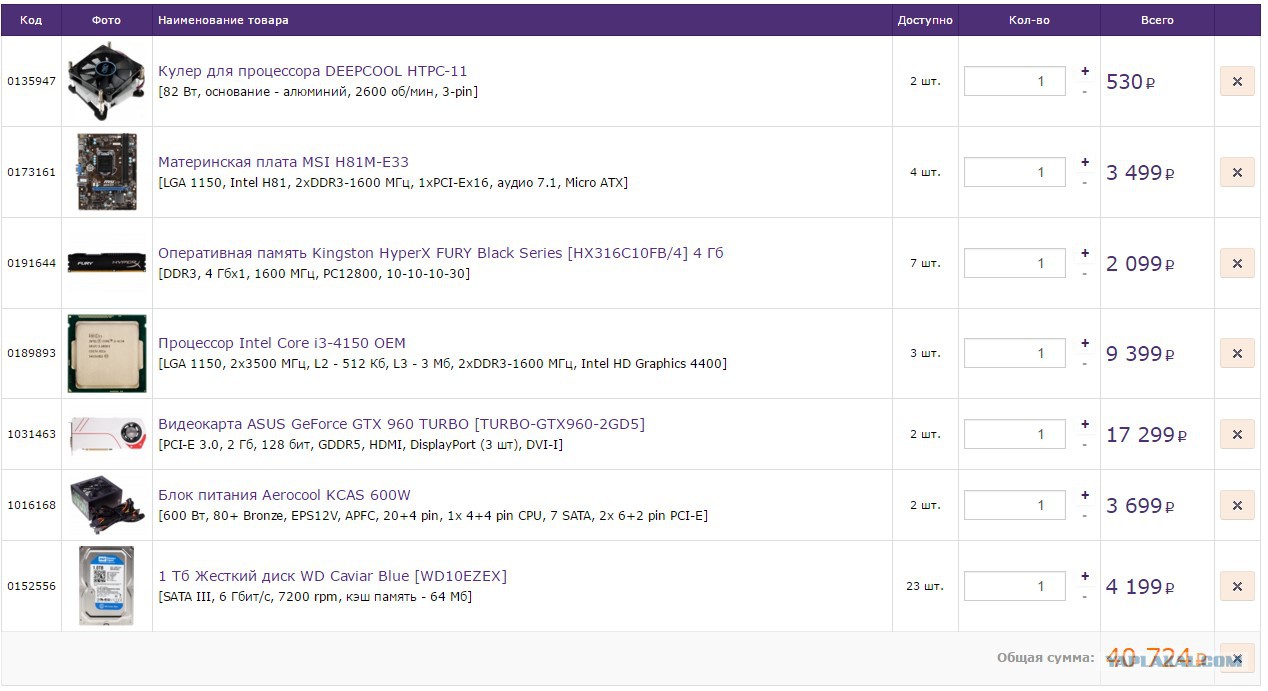Open Видеокарта ASUS GeForce GTX 960 link

[401, 424]
